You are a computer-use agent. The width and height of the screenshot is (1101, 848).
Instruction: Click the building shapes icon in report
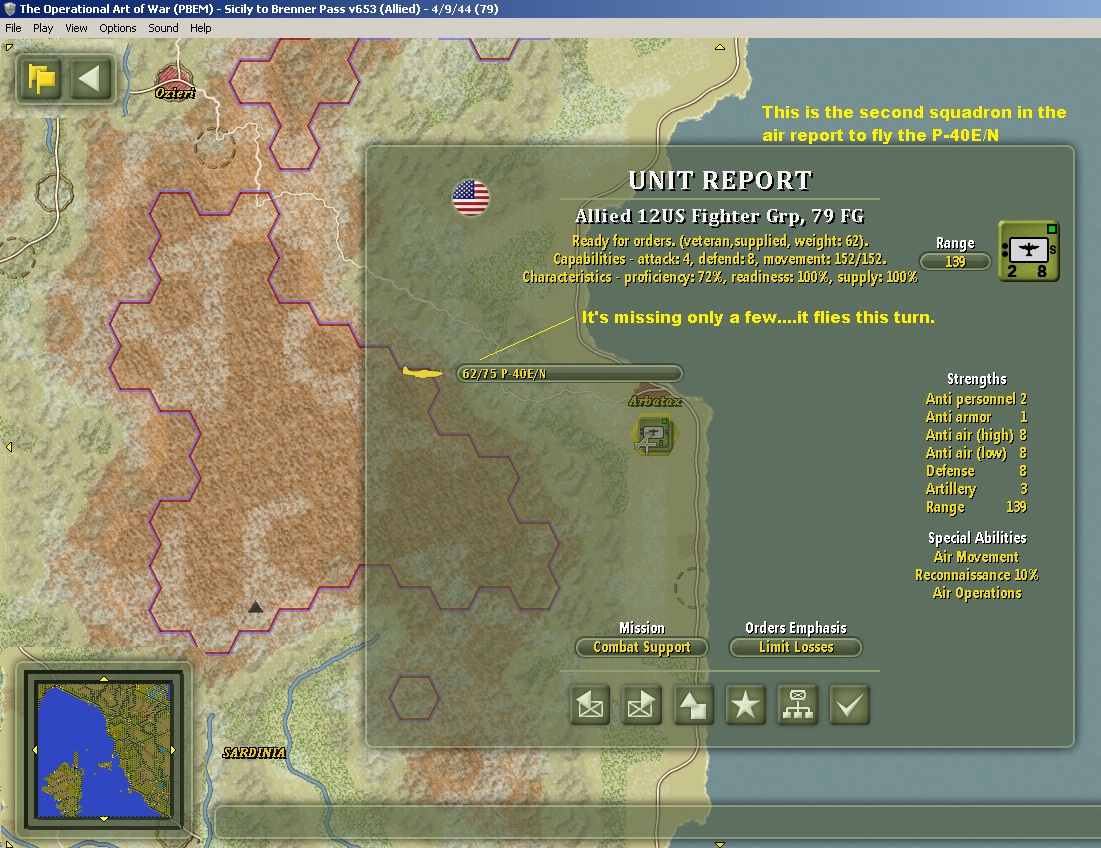[693, 705]
